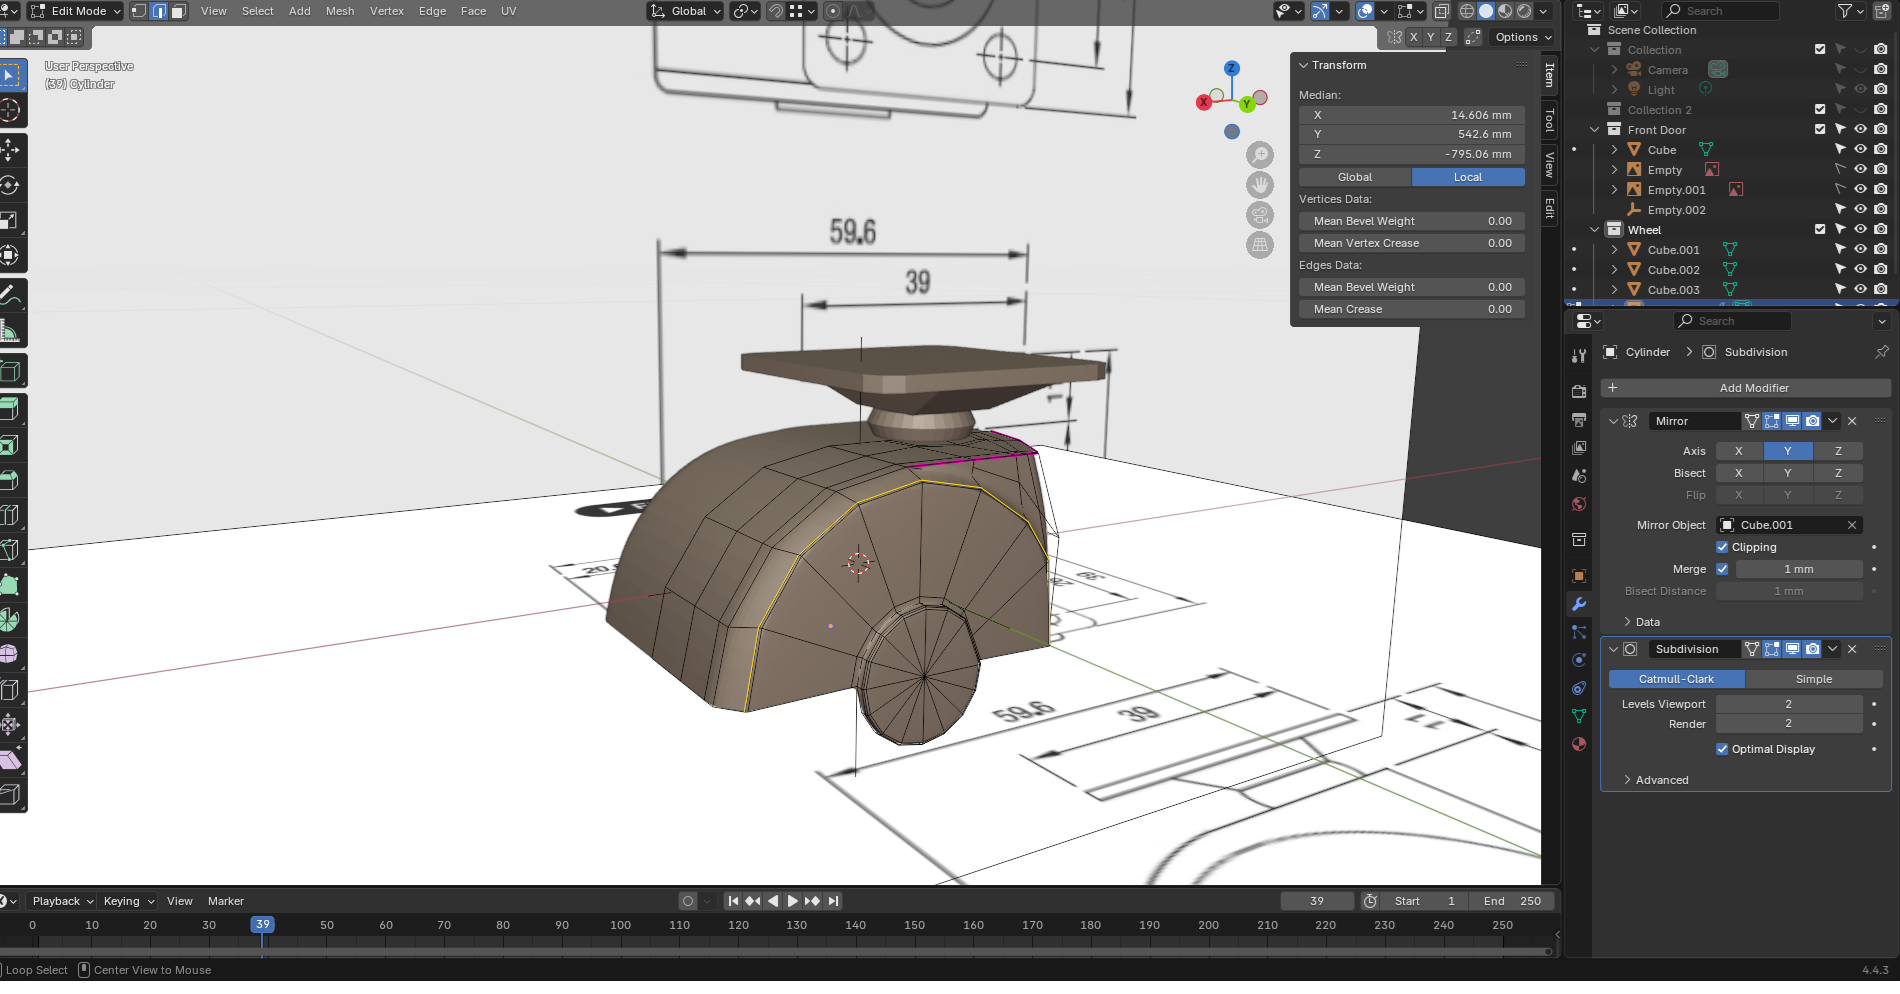This screenshot has height=994, width=1900.
Task: Jump to timeline end frame
Action: pyautogui.click(x=833, y=901)
